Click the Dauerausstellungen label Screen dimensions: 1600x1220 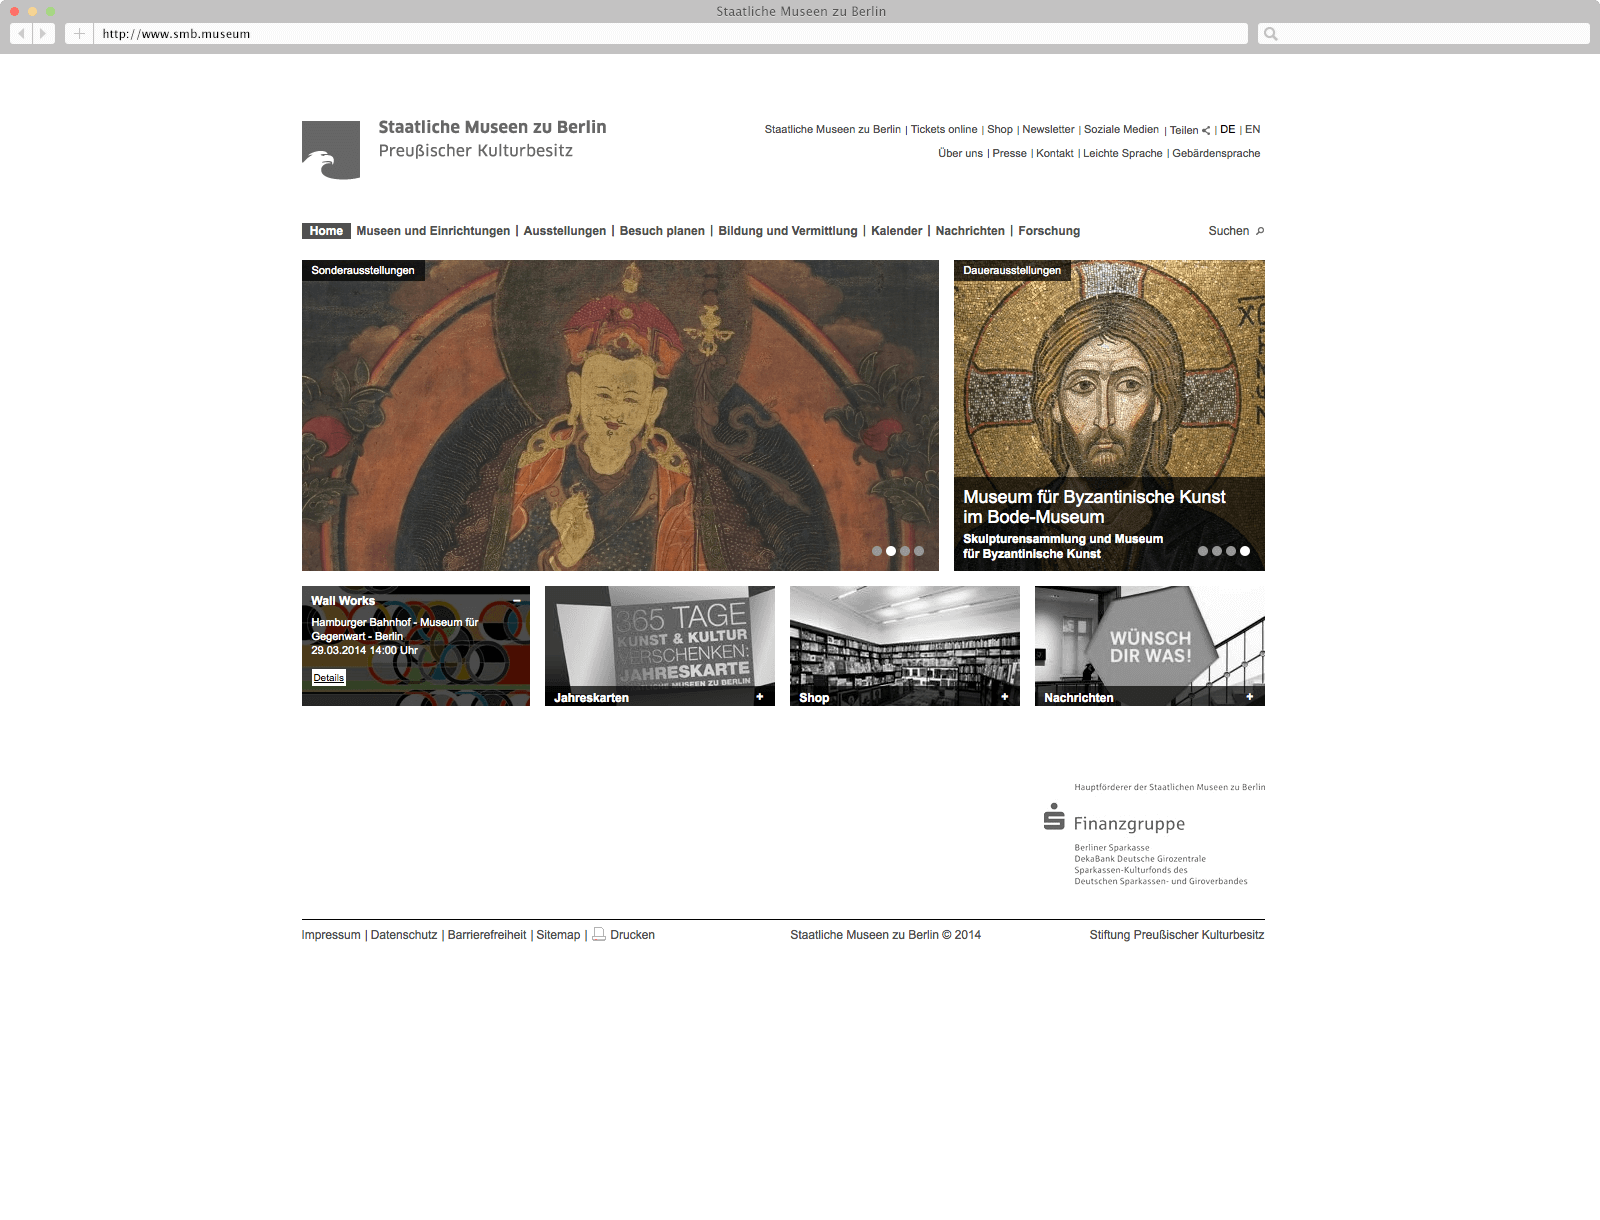(1012, 270)
